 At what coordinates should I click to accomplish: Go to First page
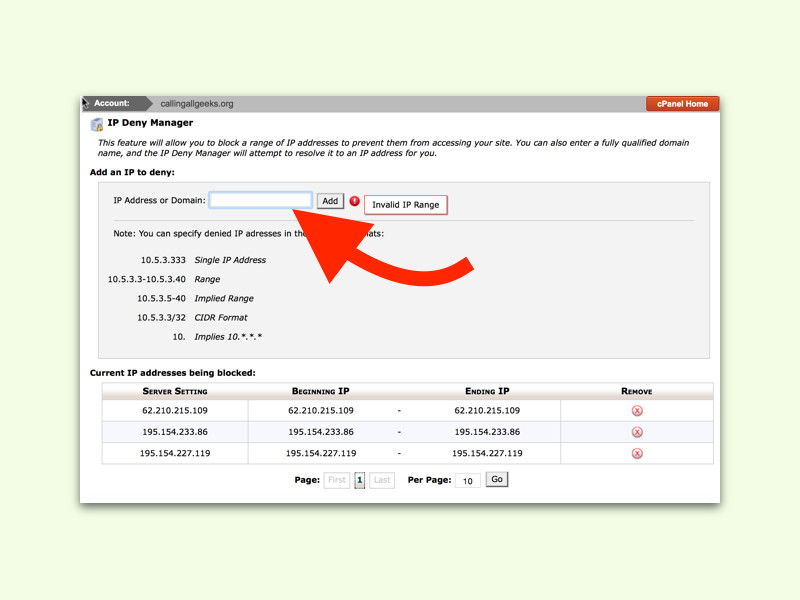[x=337, y=480]
